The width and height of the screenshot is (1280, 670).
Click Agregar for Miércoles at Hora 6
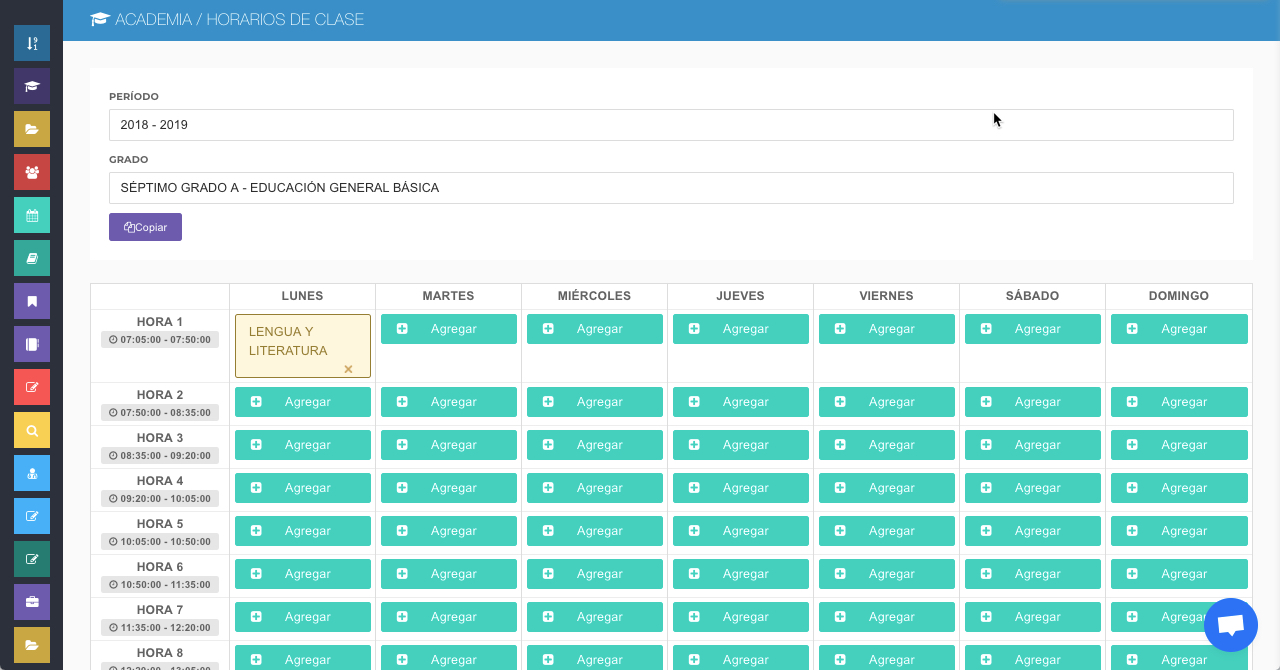tap(594, 574)
